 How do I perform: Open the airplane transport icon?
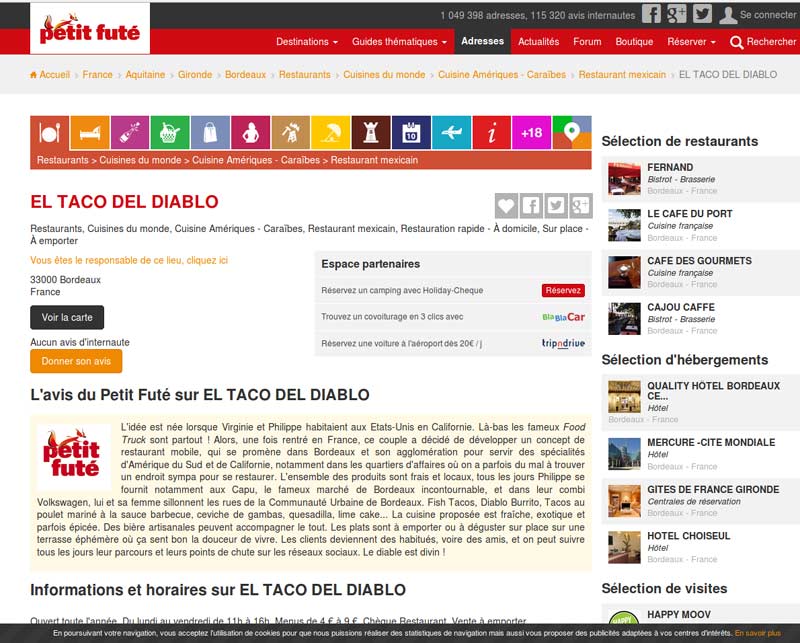(x=452, y=133)
